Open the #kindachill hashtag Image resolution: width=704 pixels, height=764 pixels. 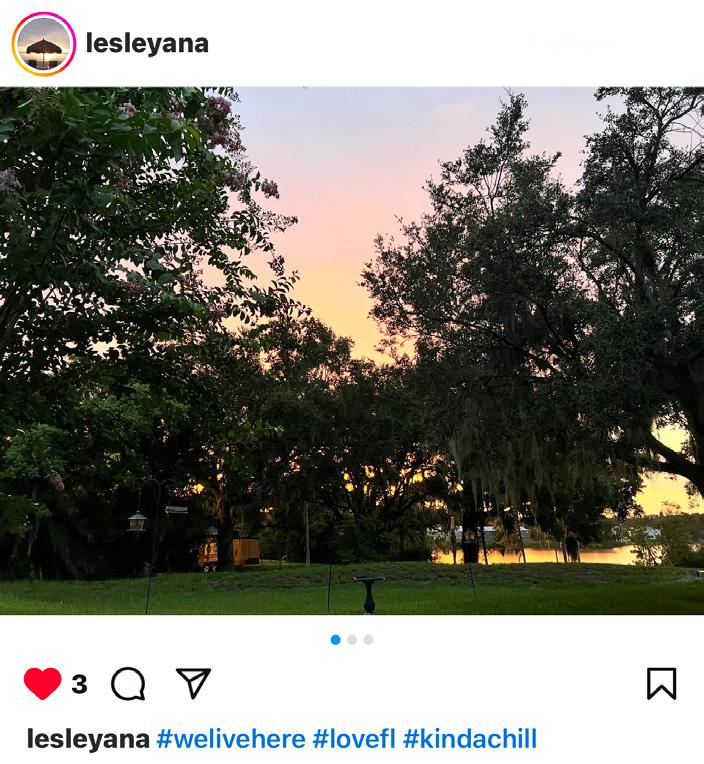470,739
